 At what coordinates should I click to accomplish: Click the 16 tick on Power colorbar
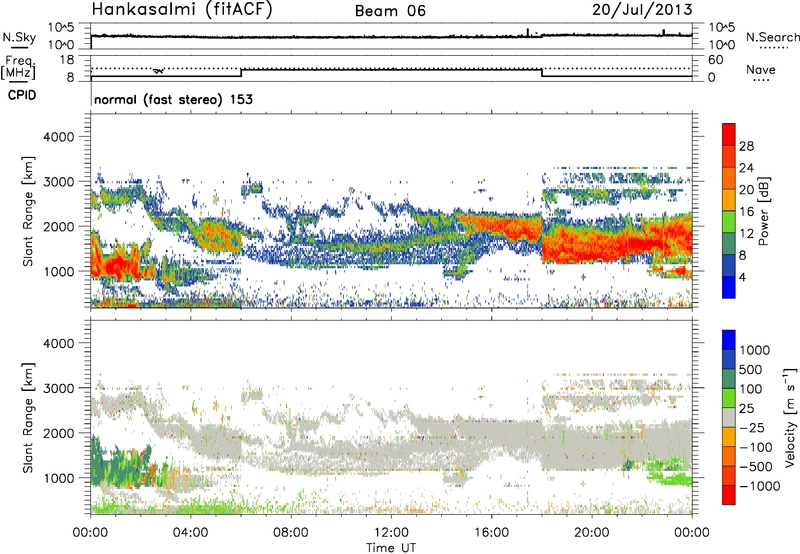(x=746, y=212)
